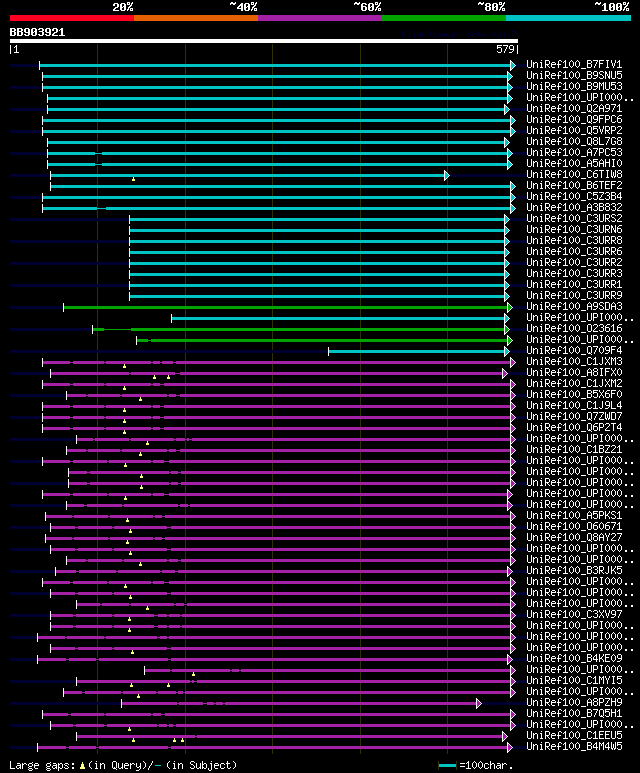The image size is (640, 773).
Task: Click the white query sequence bar
Action: tap(264, 41)
